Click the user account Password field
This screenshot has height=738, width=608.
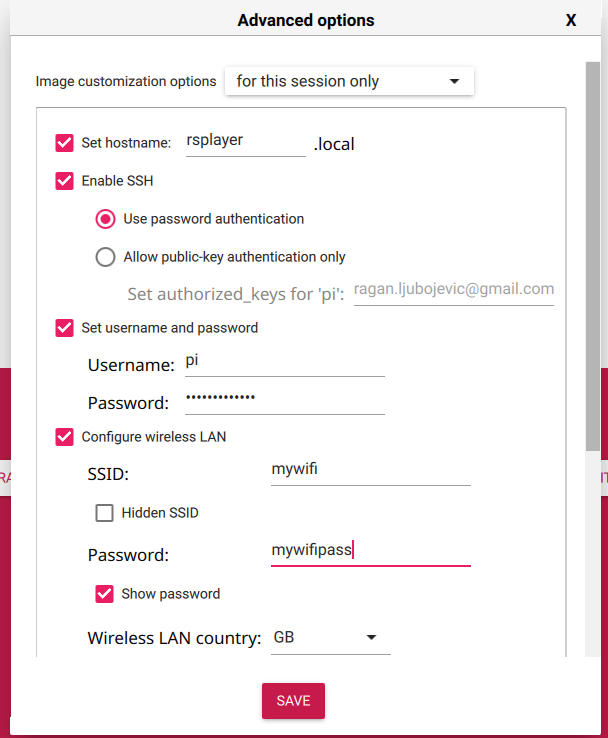285,401
